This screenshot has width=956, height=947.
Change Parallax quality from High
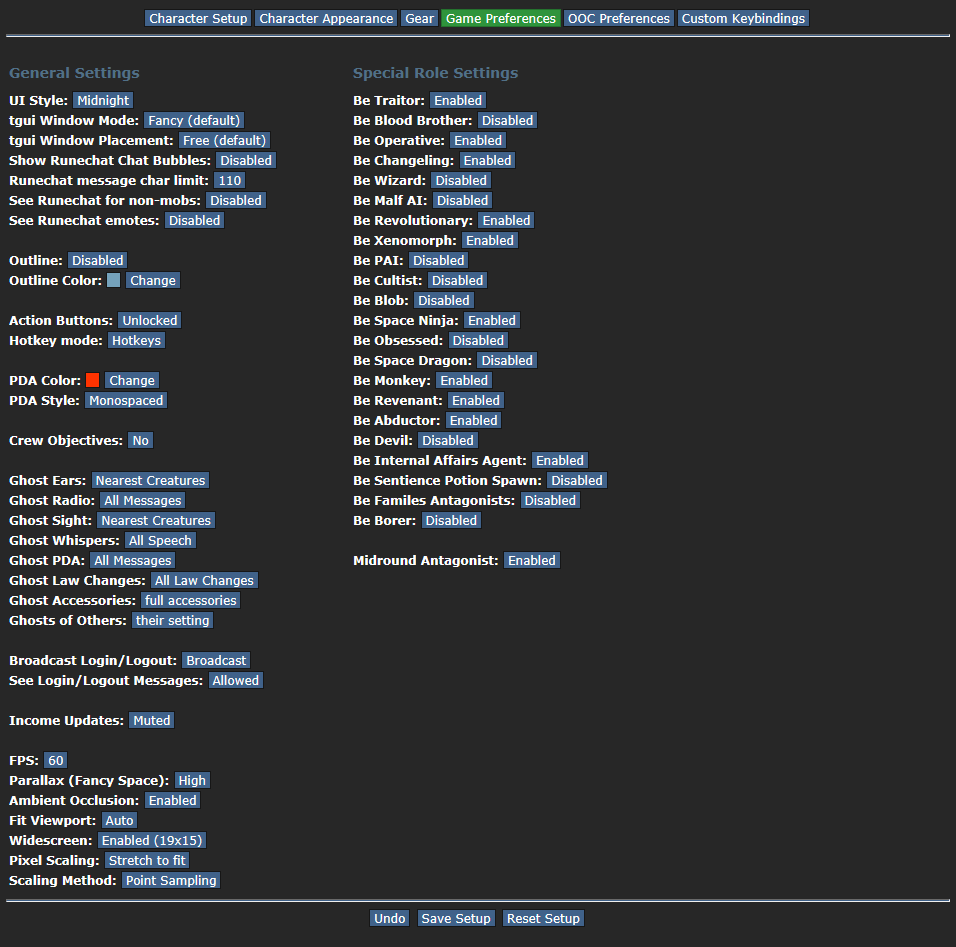point(192,780)
